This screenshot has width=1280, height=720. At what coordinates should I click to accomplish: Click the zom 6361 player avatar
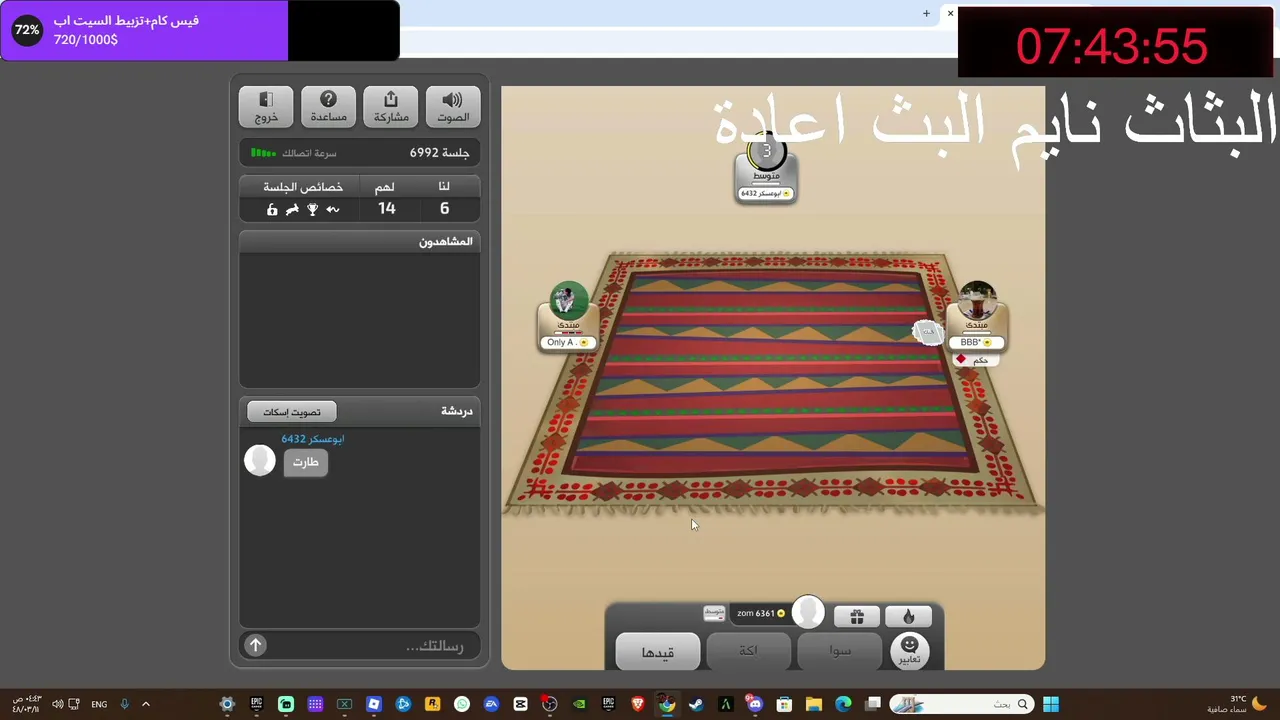(808, 612)
